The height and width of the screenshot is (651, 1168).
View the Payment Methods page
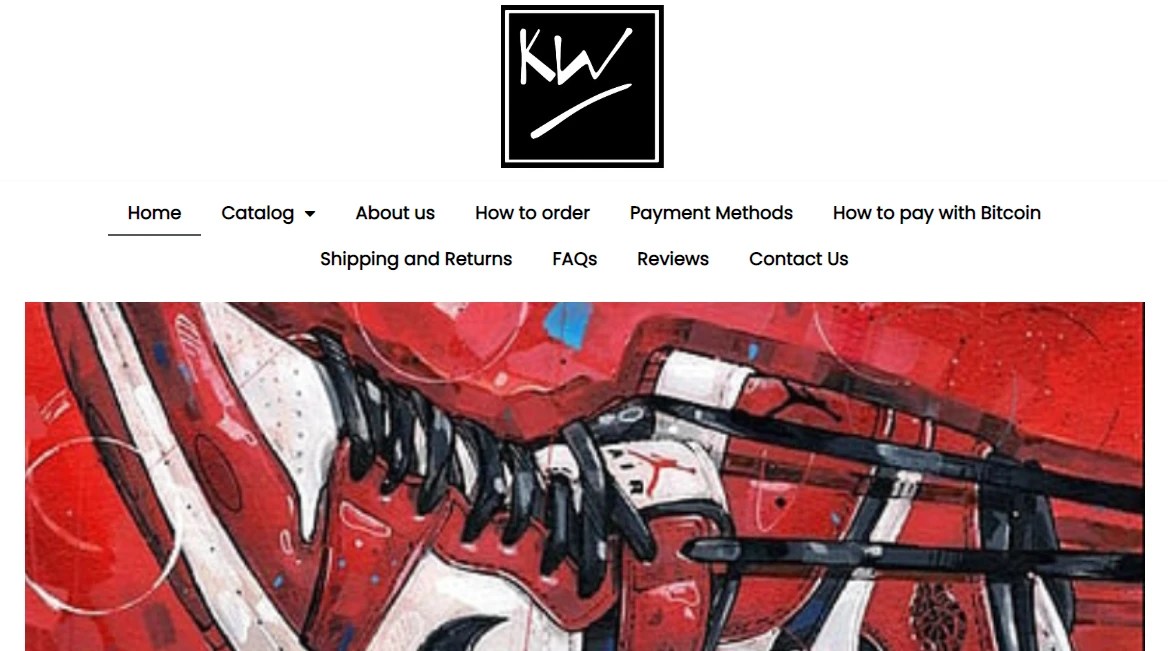711,213
